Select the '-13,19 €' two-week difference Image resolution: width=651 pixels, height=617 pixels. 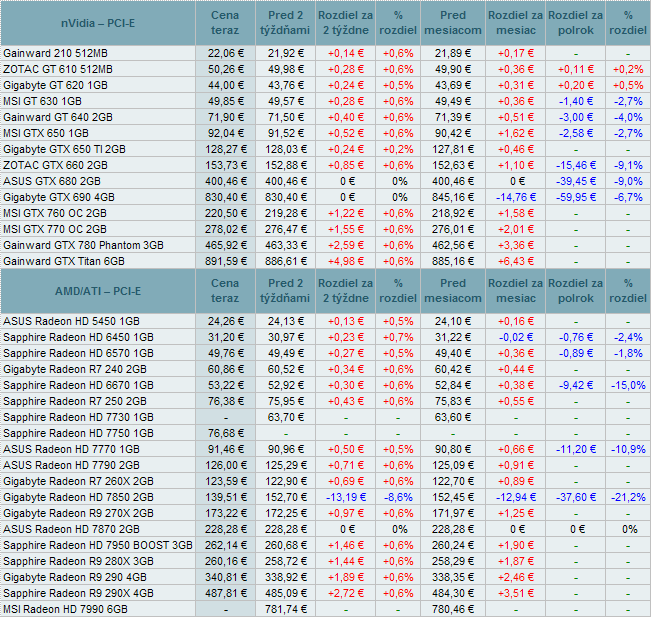pyautogui.click(x=345, y=497)
